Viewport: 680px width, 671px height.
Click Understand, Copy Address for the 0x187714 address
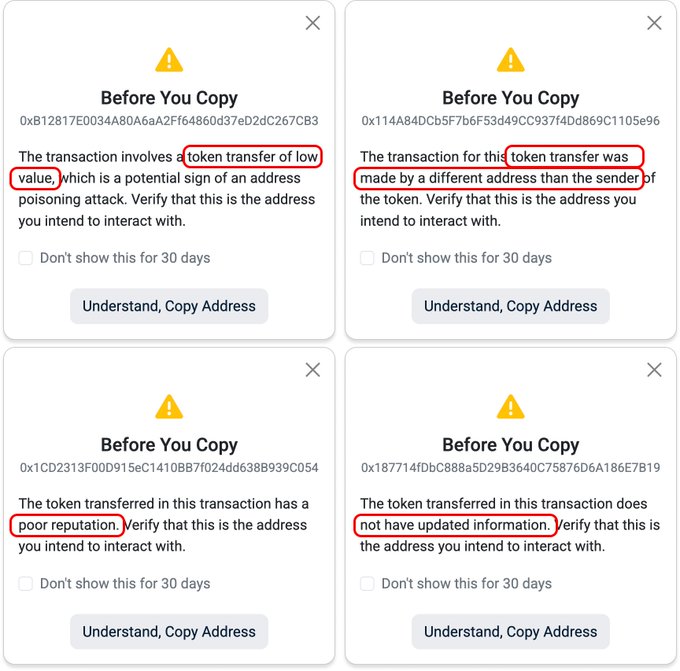coord(511,632)
